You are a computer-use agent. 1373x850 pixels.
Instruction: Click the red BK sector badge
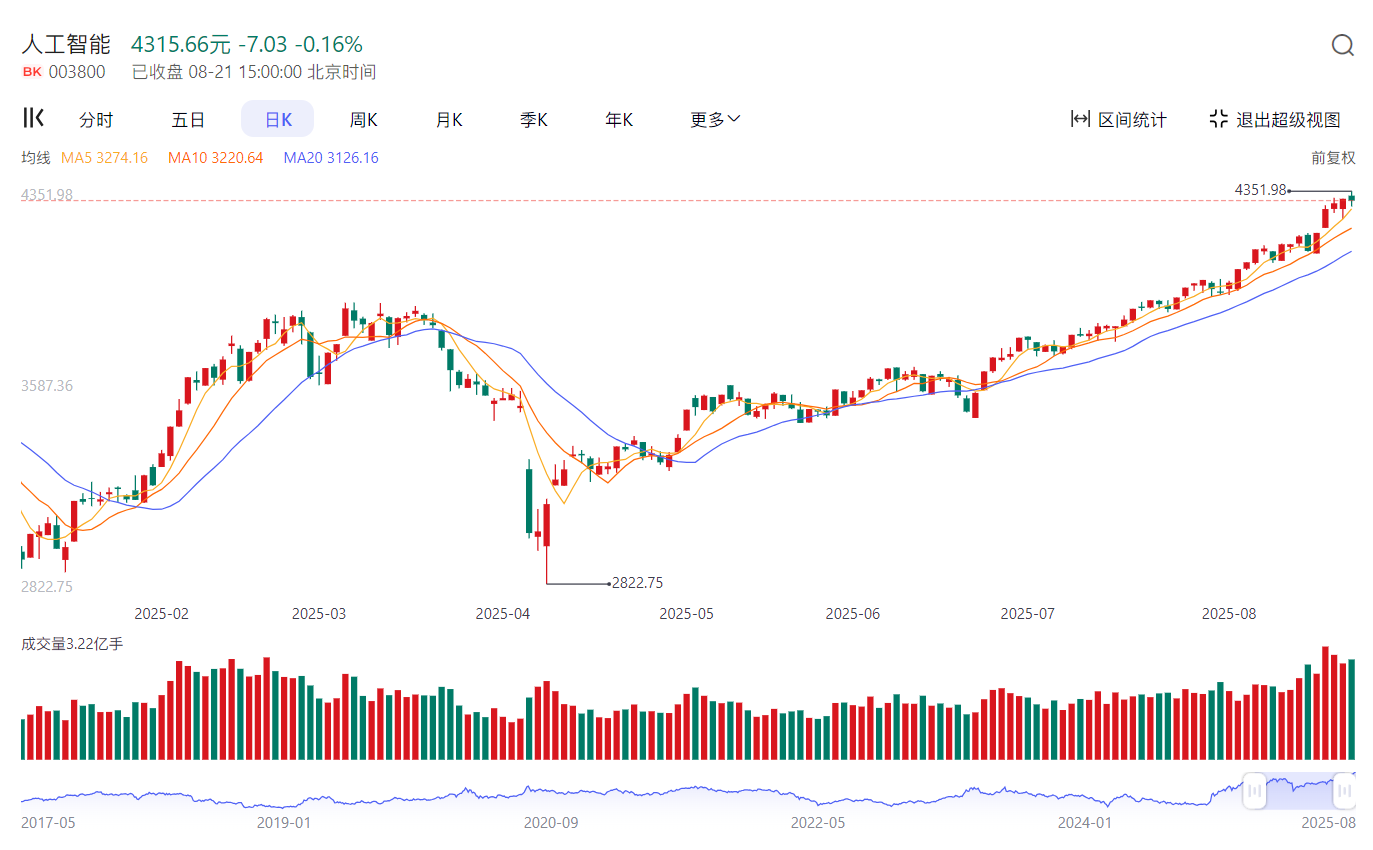(x=32, y=72)
